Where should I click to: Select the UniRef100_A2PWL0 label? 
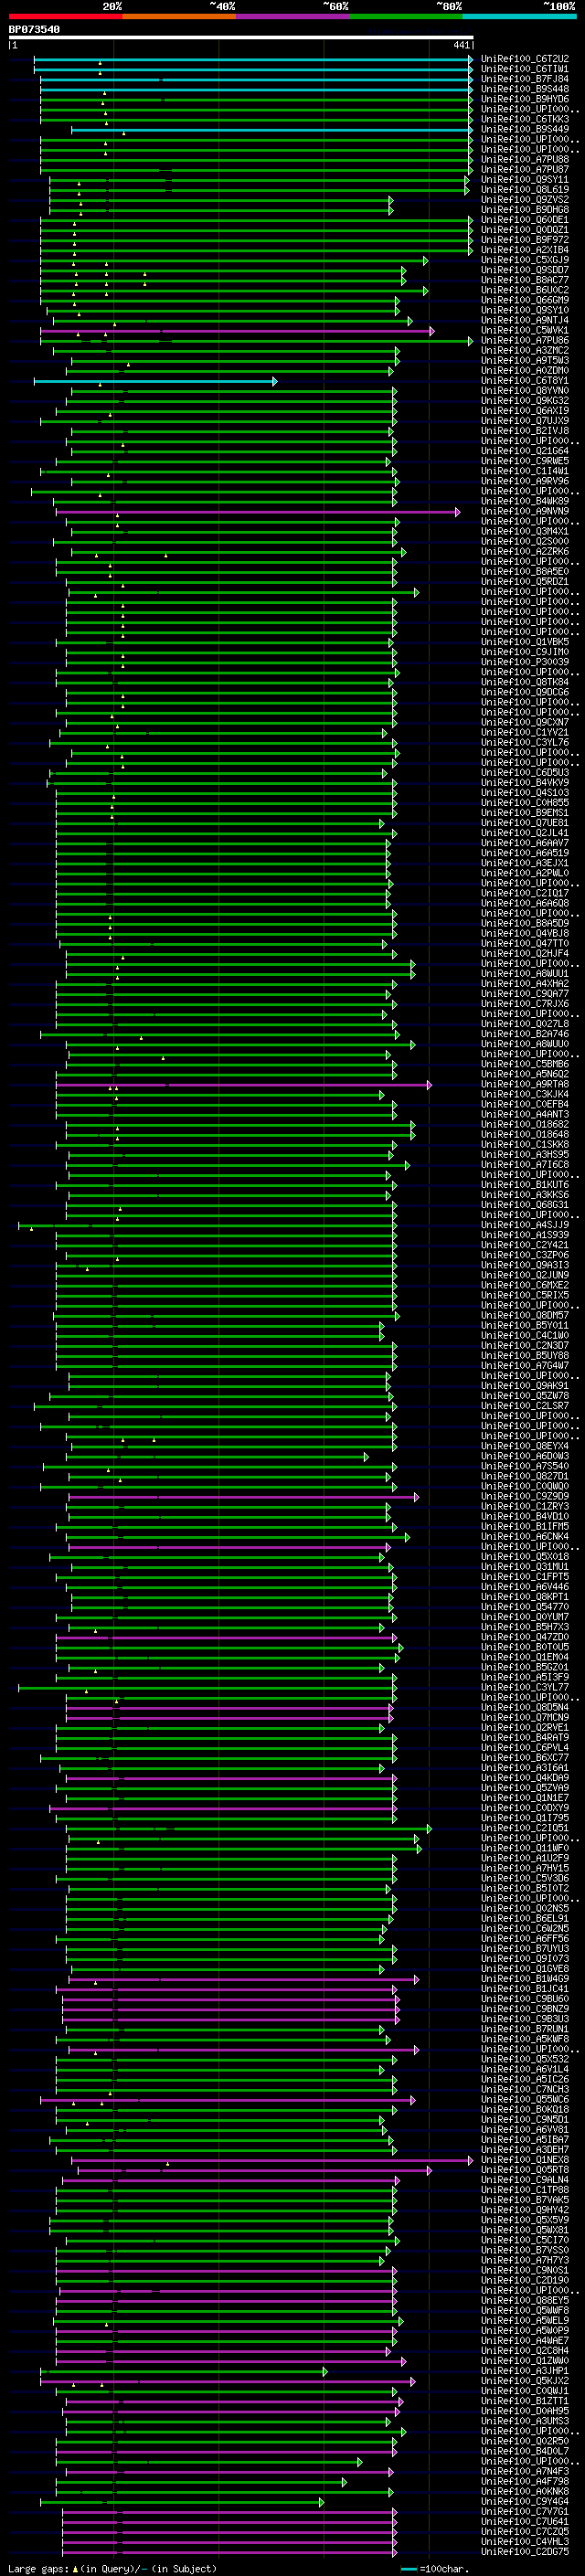tap(525, 873)
